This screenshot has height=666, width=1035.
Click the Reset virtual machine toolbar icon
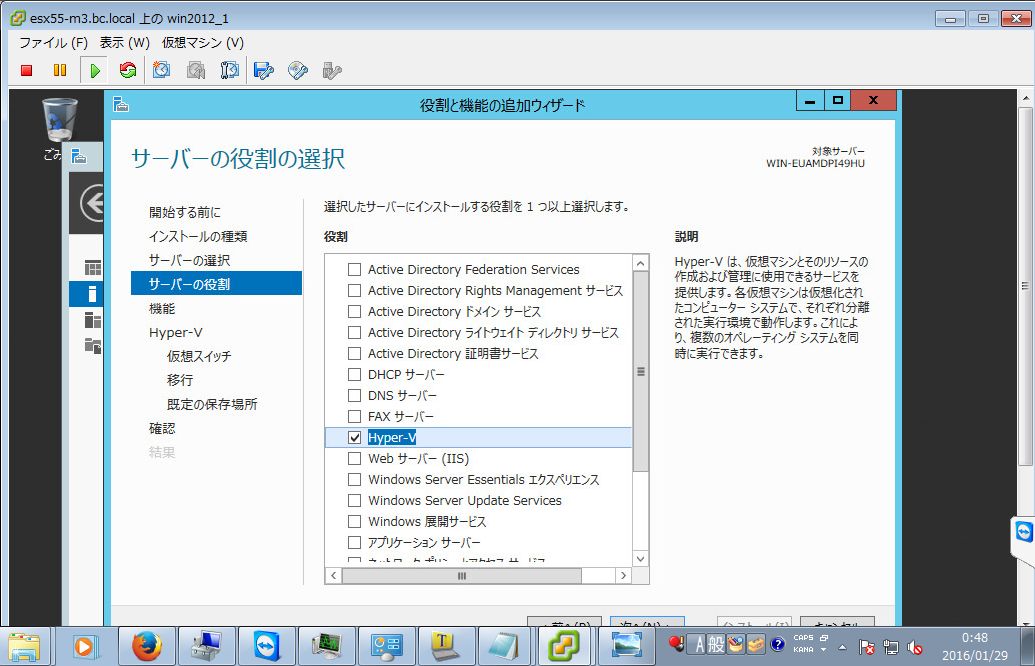click(x=127, y=70)
